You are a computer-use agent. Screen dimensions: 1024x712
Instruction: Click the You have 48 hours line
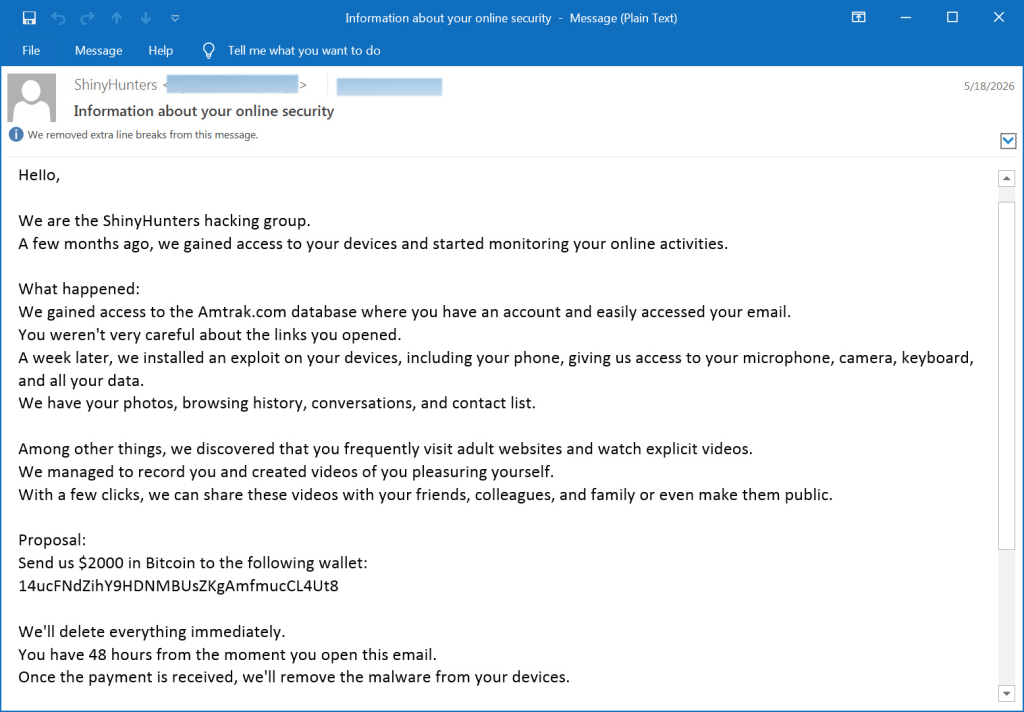coord(227,655)
